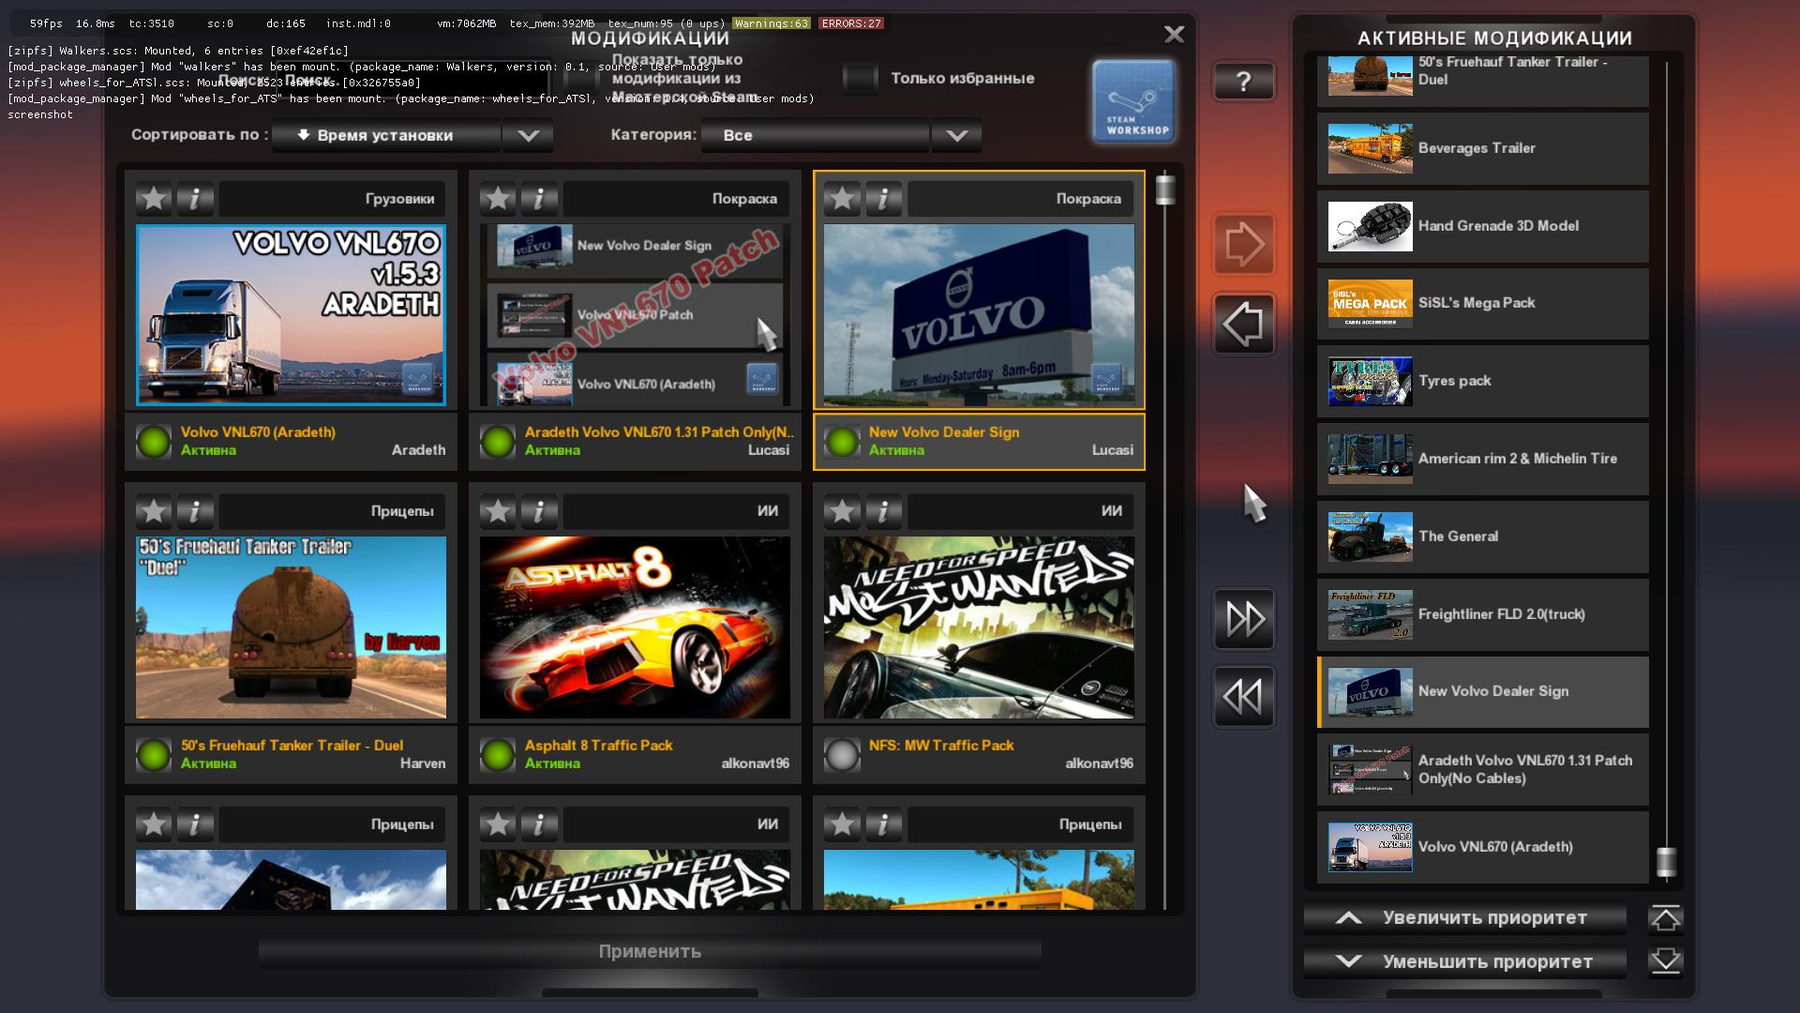
Task: Click the Применить apply button
Action: tap(650, 951)
